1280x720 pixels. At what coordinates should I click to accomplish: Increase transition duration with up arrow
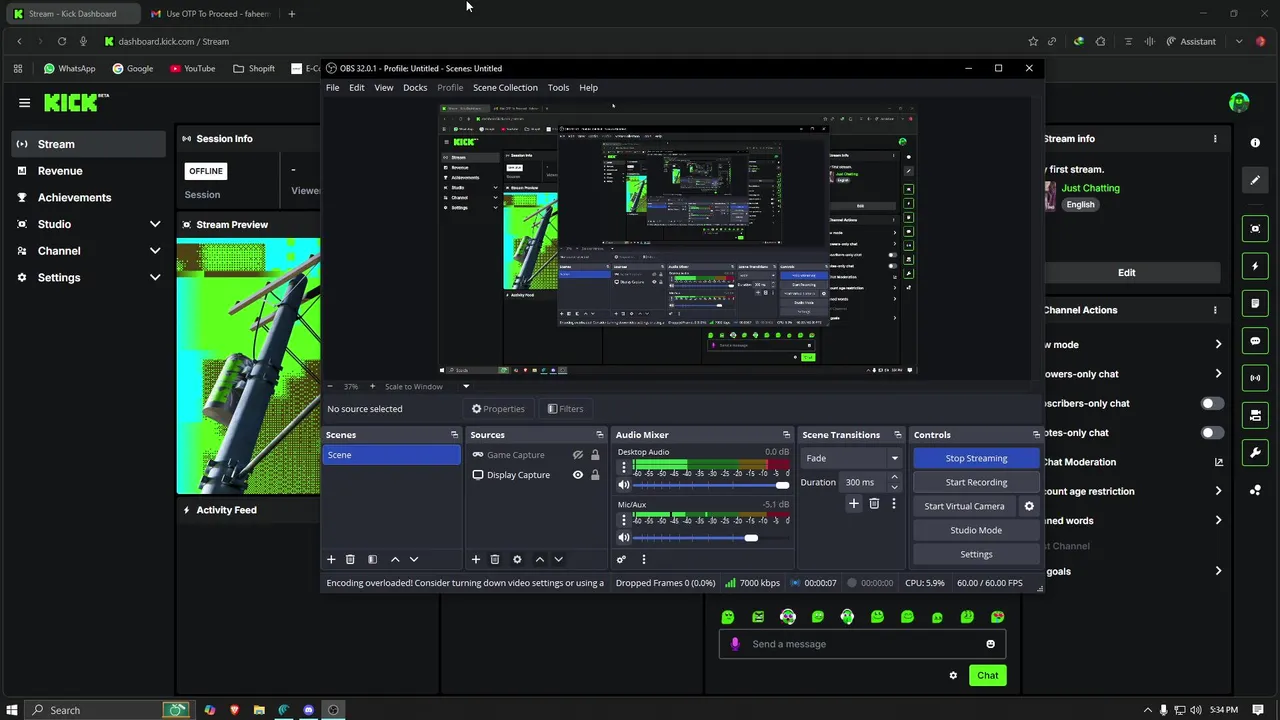pyautogui.click(x=894, y=477)
